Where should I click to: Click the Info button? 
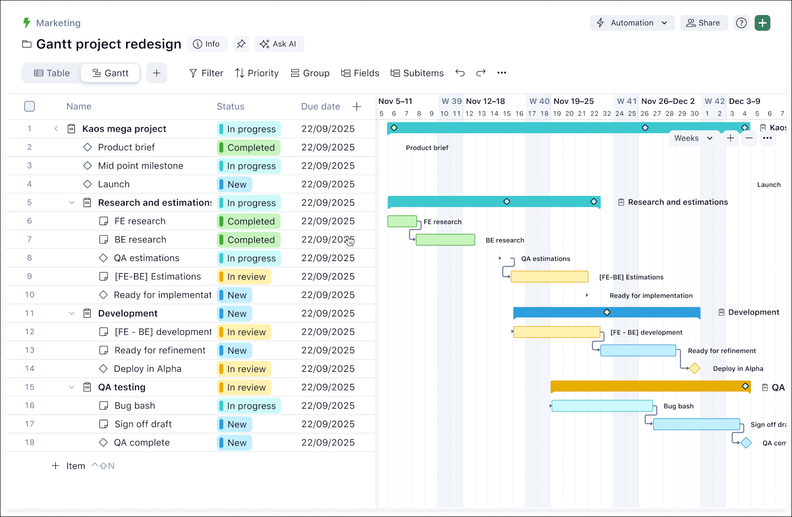pos(207,44)
